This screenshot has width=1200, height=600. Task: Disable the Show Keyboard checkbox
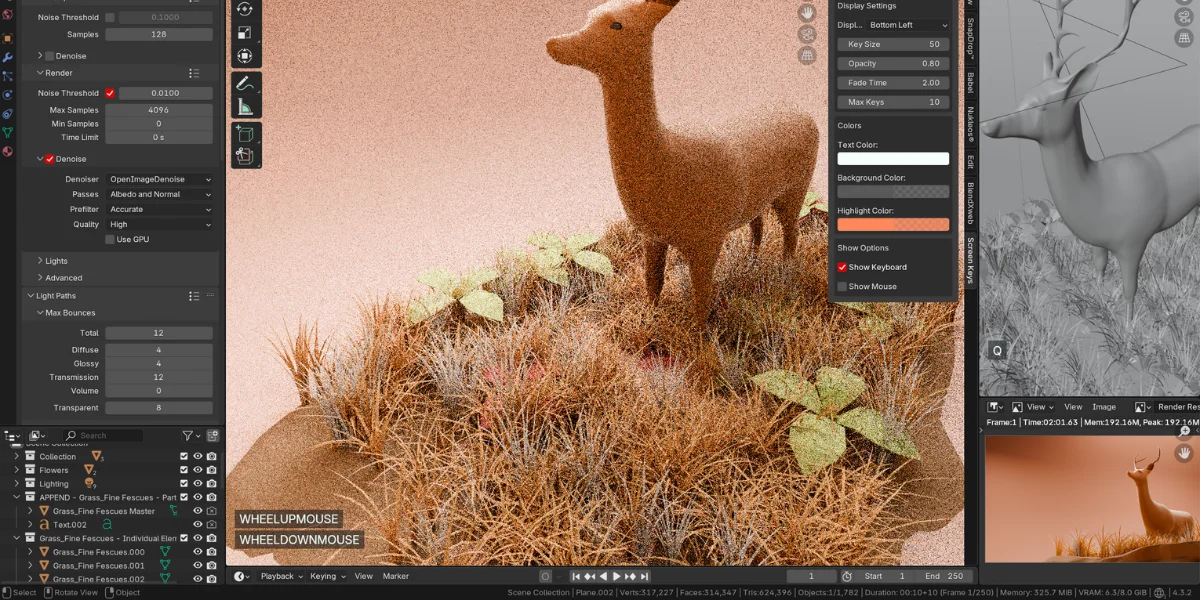coord(843,267)
